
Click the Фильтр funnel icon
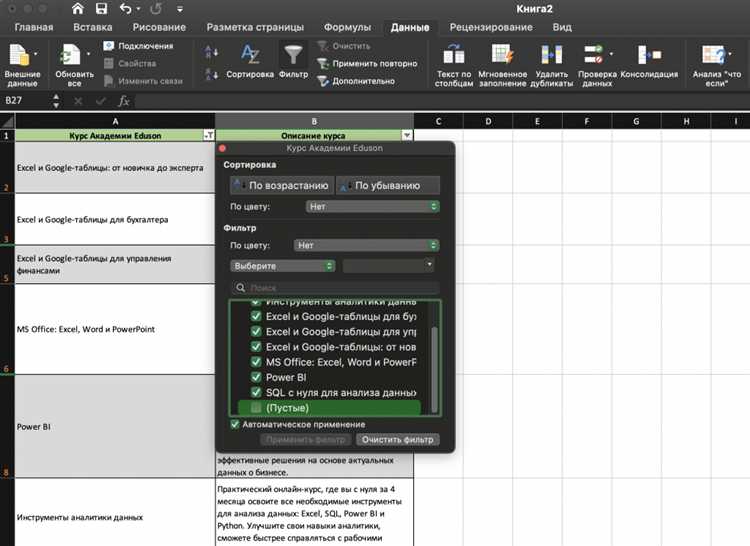(x=293, y=55)
